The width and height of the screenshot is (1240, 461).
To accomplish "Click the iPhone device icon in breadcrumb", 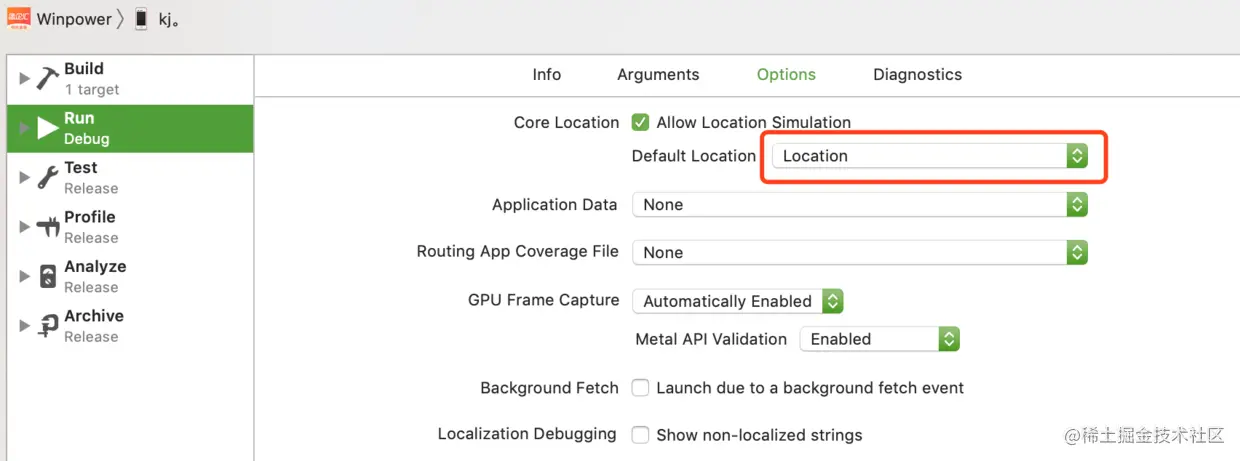I will (x=141, y=19).
